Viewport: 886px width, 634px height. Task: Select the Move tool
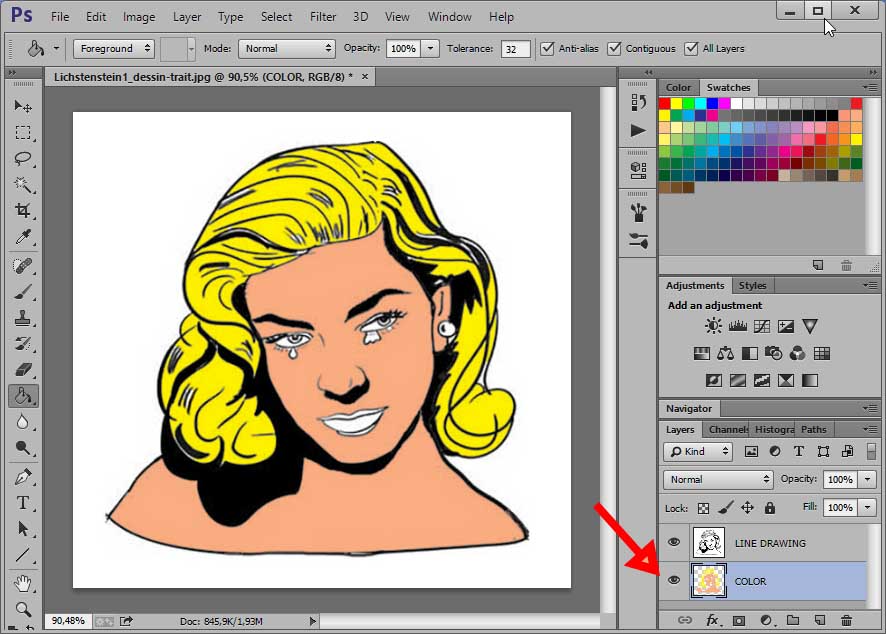click(23, 106)
